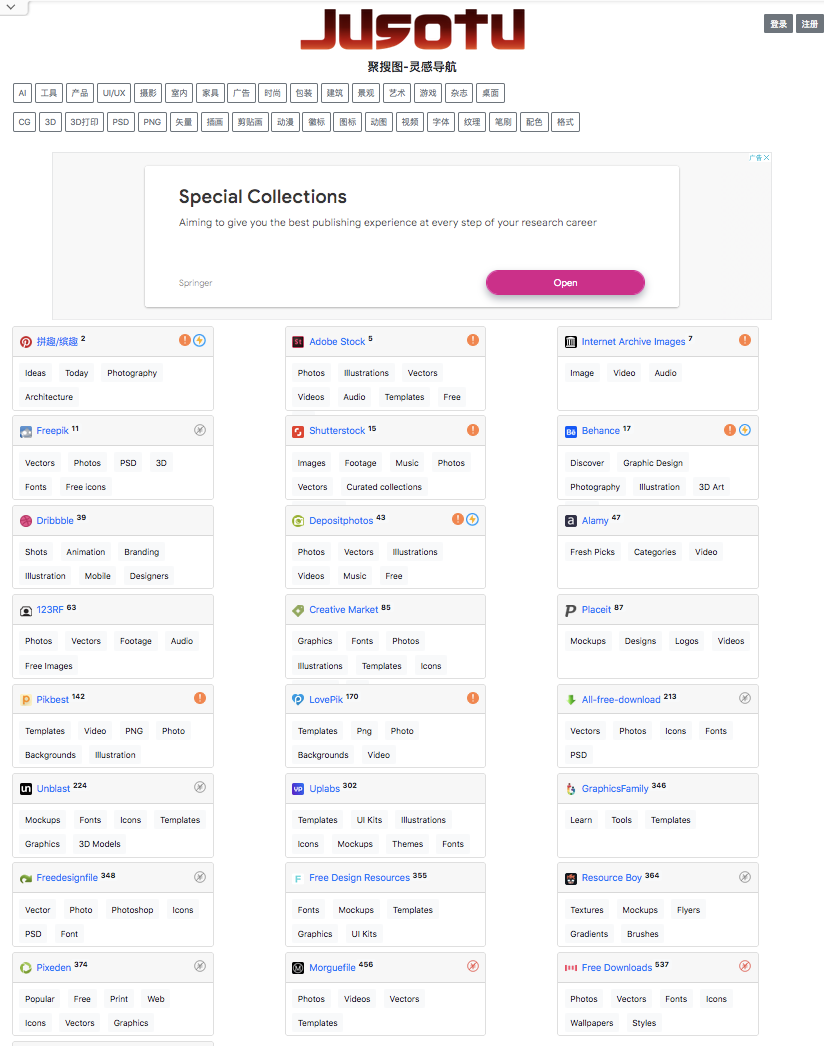Click the Pinterest logo icon in first card
The image size is (824, 1046).
[x=26, y=342]
